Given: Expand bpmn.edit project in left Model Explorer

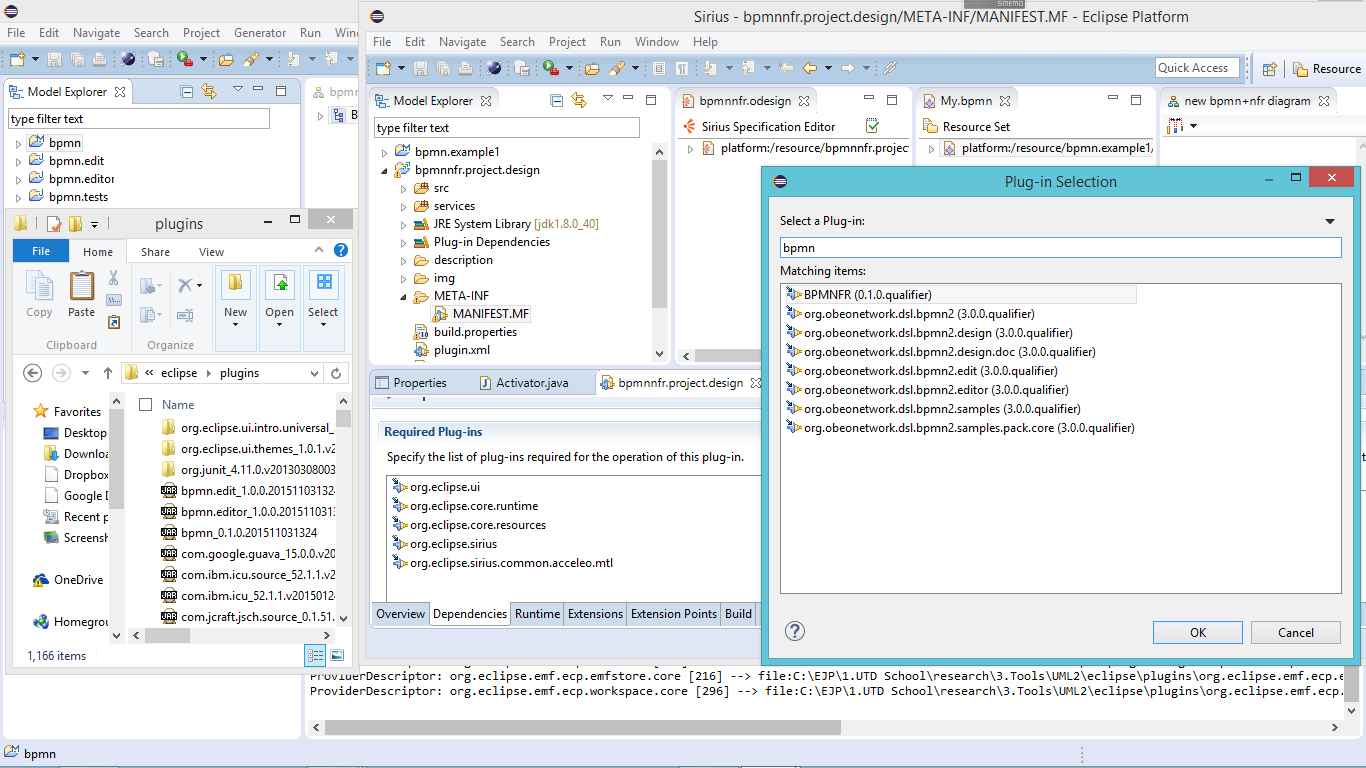Looking at the screenshot, I should click(18, 161).
